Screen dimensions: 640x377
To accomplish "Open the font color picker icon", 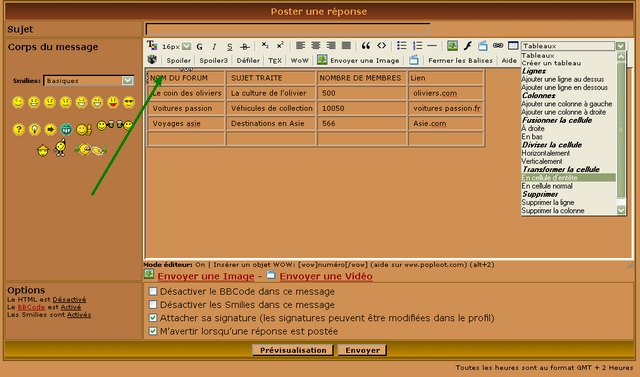I will [152, 45].
